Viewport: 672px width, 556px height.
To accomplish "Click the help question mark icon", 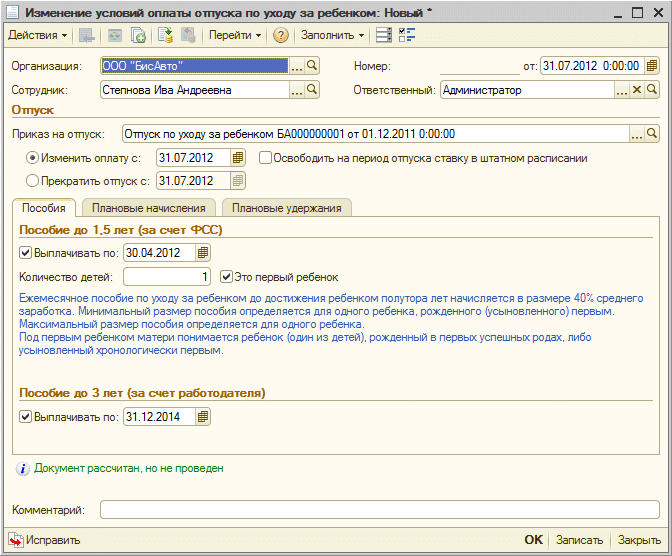I will (x=281, y=35).
